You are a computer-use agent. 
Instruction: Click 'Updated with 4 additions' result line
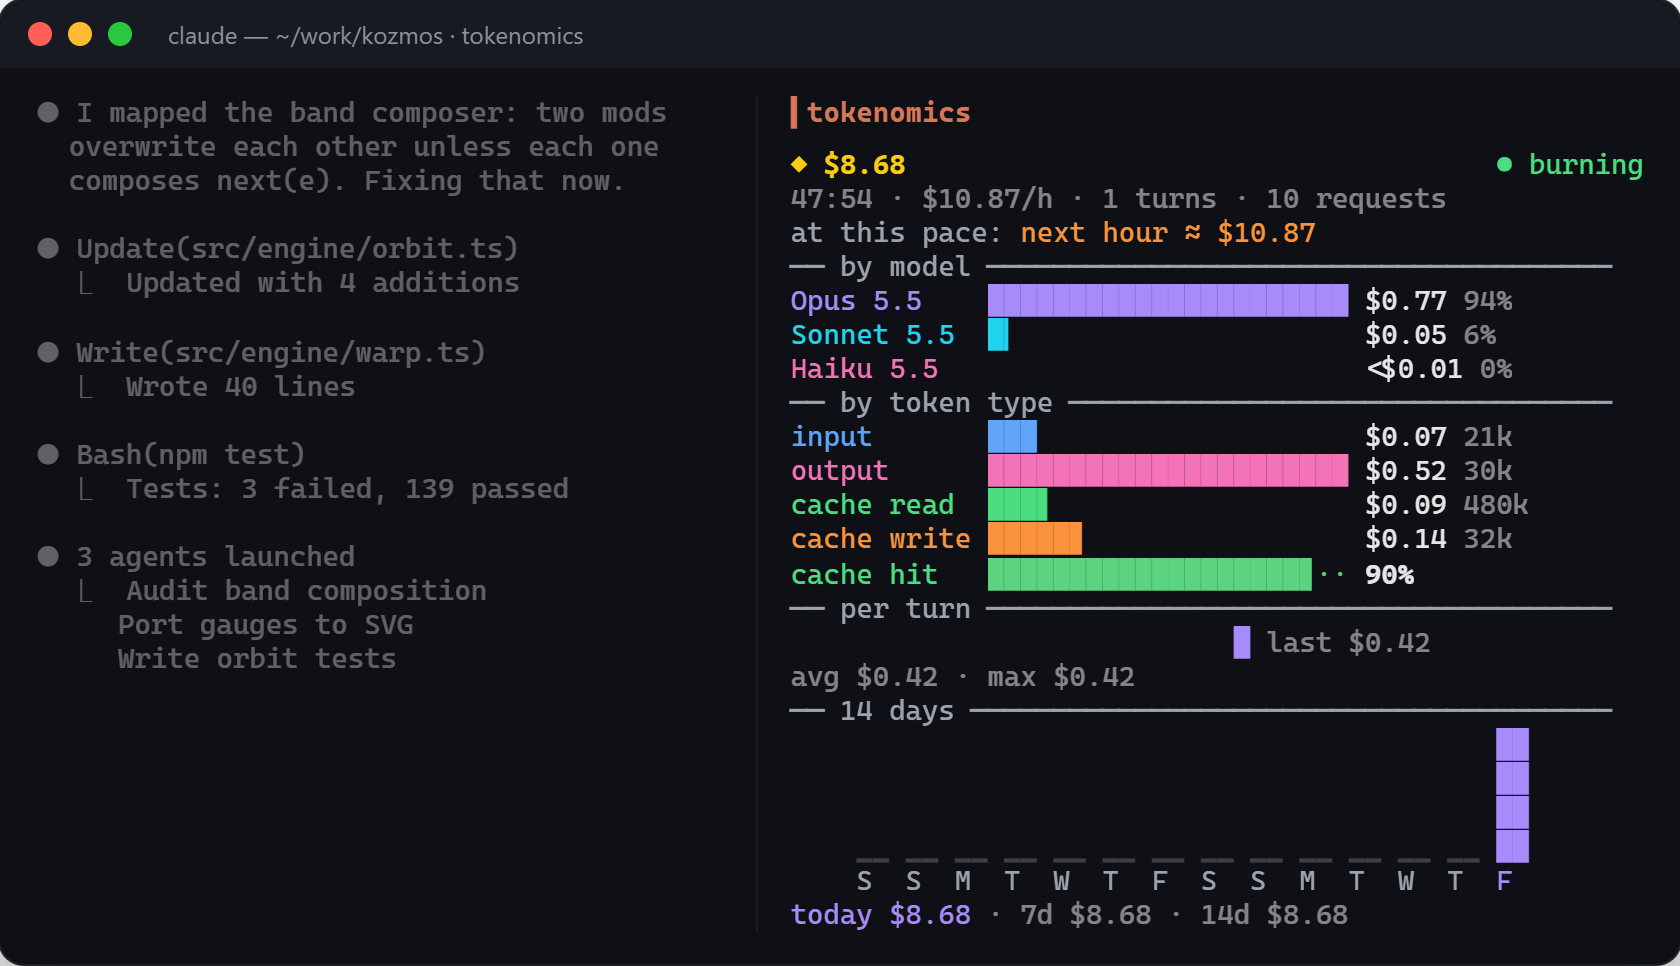coord(322,282)
